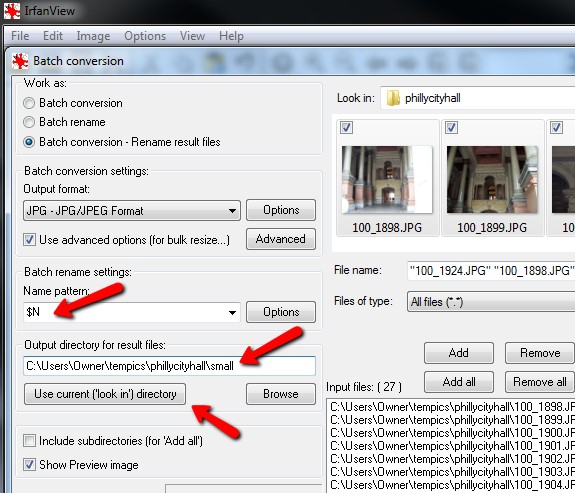Select the 100_1899.JPG thumbnail image
Screen dimensions: 575x493
click(x=492, y=180)
